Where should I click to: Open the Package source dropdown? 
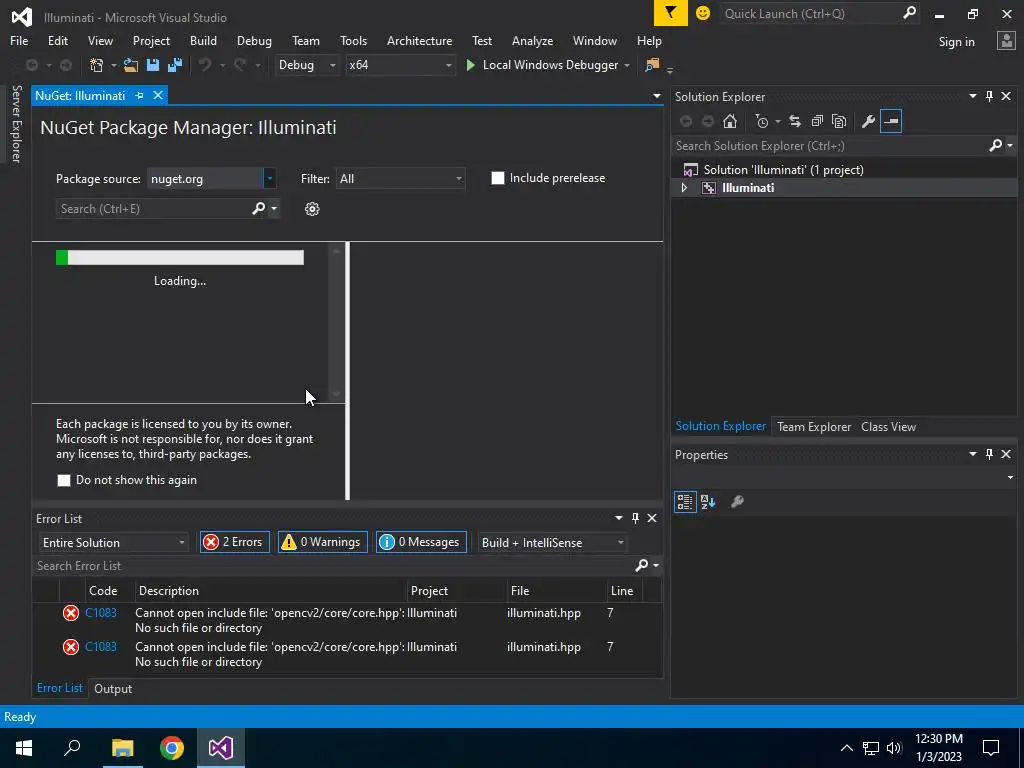click(269, 178)
